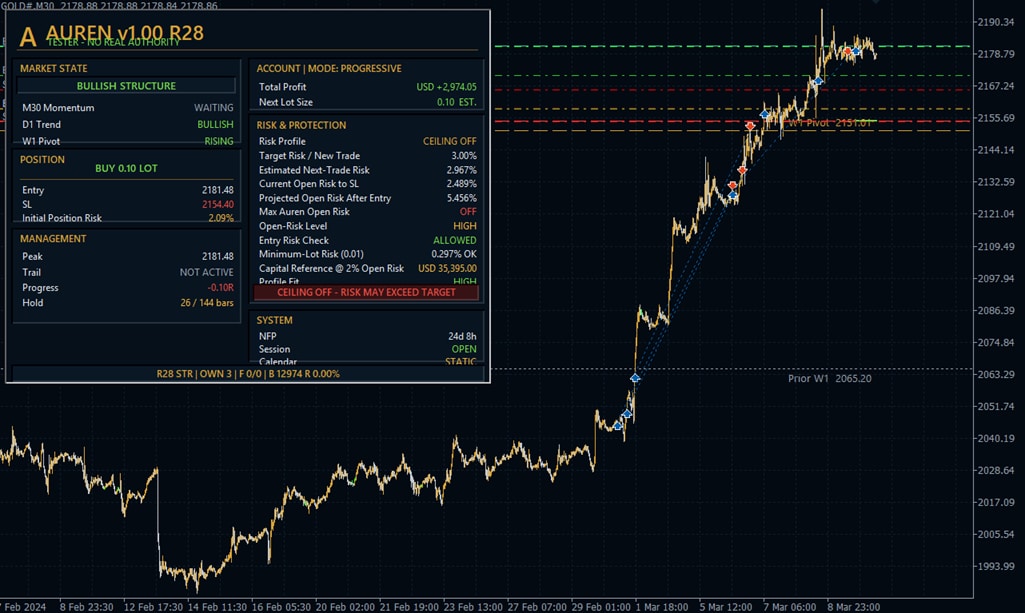The height and width of the screenshot is (613, 1025).
Task: Click the "BUY 0.10 LOT" position label
Action: pyautogui.click(x=126, y=168)
